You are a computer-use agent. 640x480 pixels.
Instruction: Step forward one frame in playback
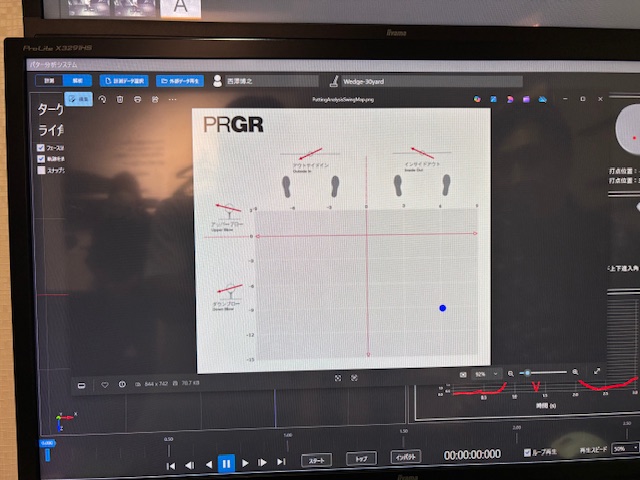click(x=262, y=462)
